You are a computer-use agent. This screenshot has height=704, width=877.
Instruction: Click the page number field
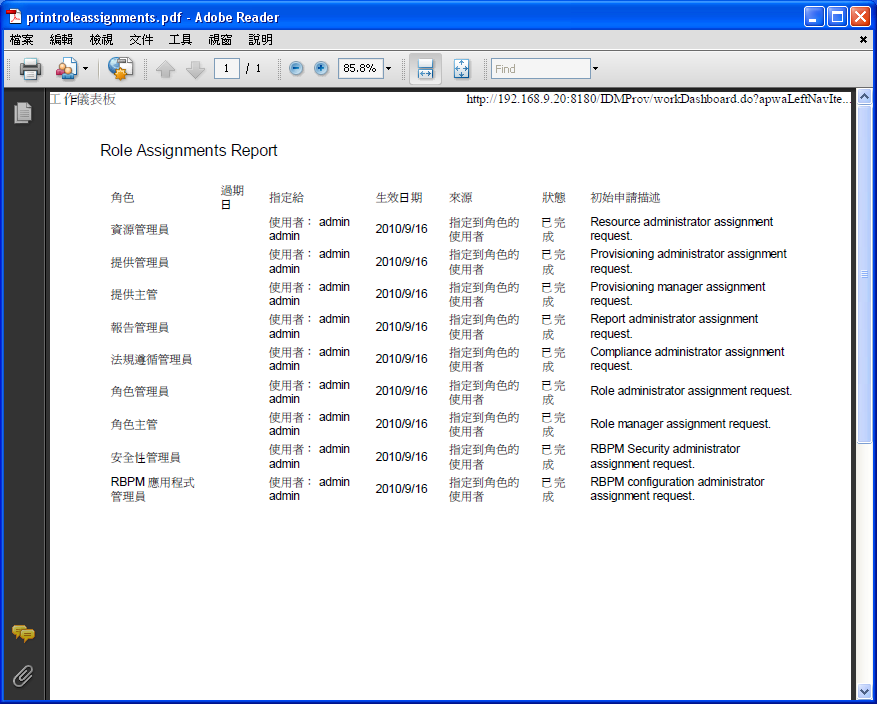pos(227,68)
